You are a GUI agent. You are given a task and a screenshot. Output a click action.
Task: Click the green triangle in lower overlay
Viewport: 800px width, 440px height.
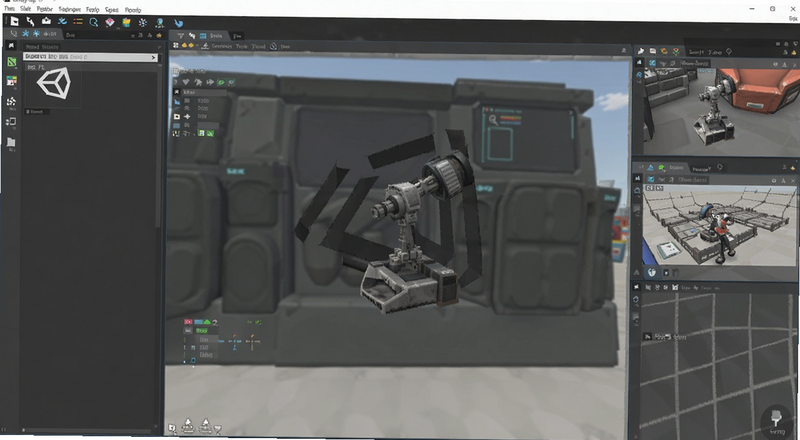207,322
